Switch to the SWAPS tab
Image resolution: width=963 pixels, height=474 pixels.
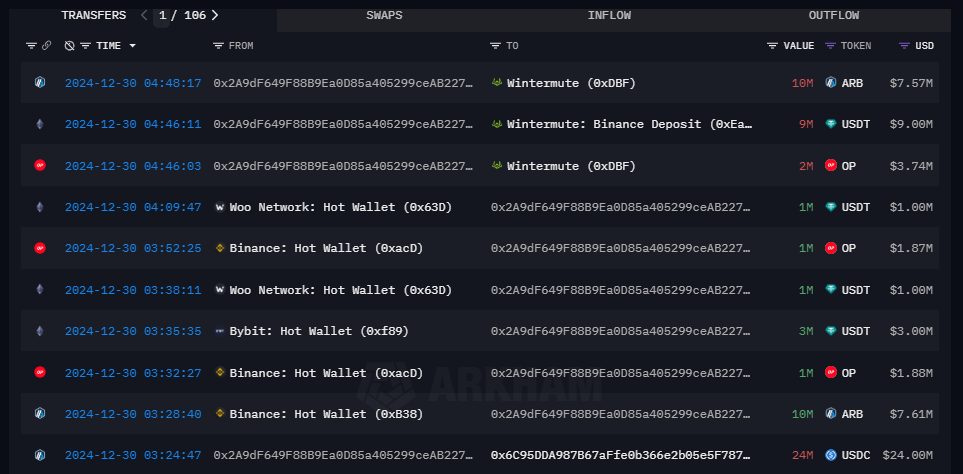[x=386, y=15]
